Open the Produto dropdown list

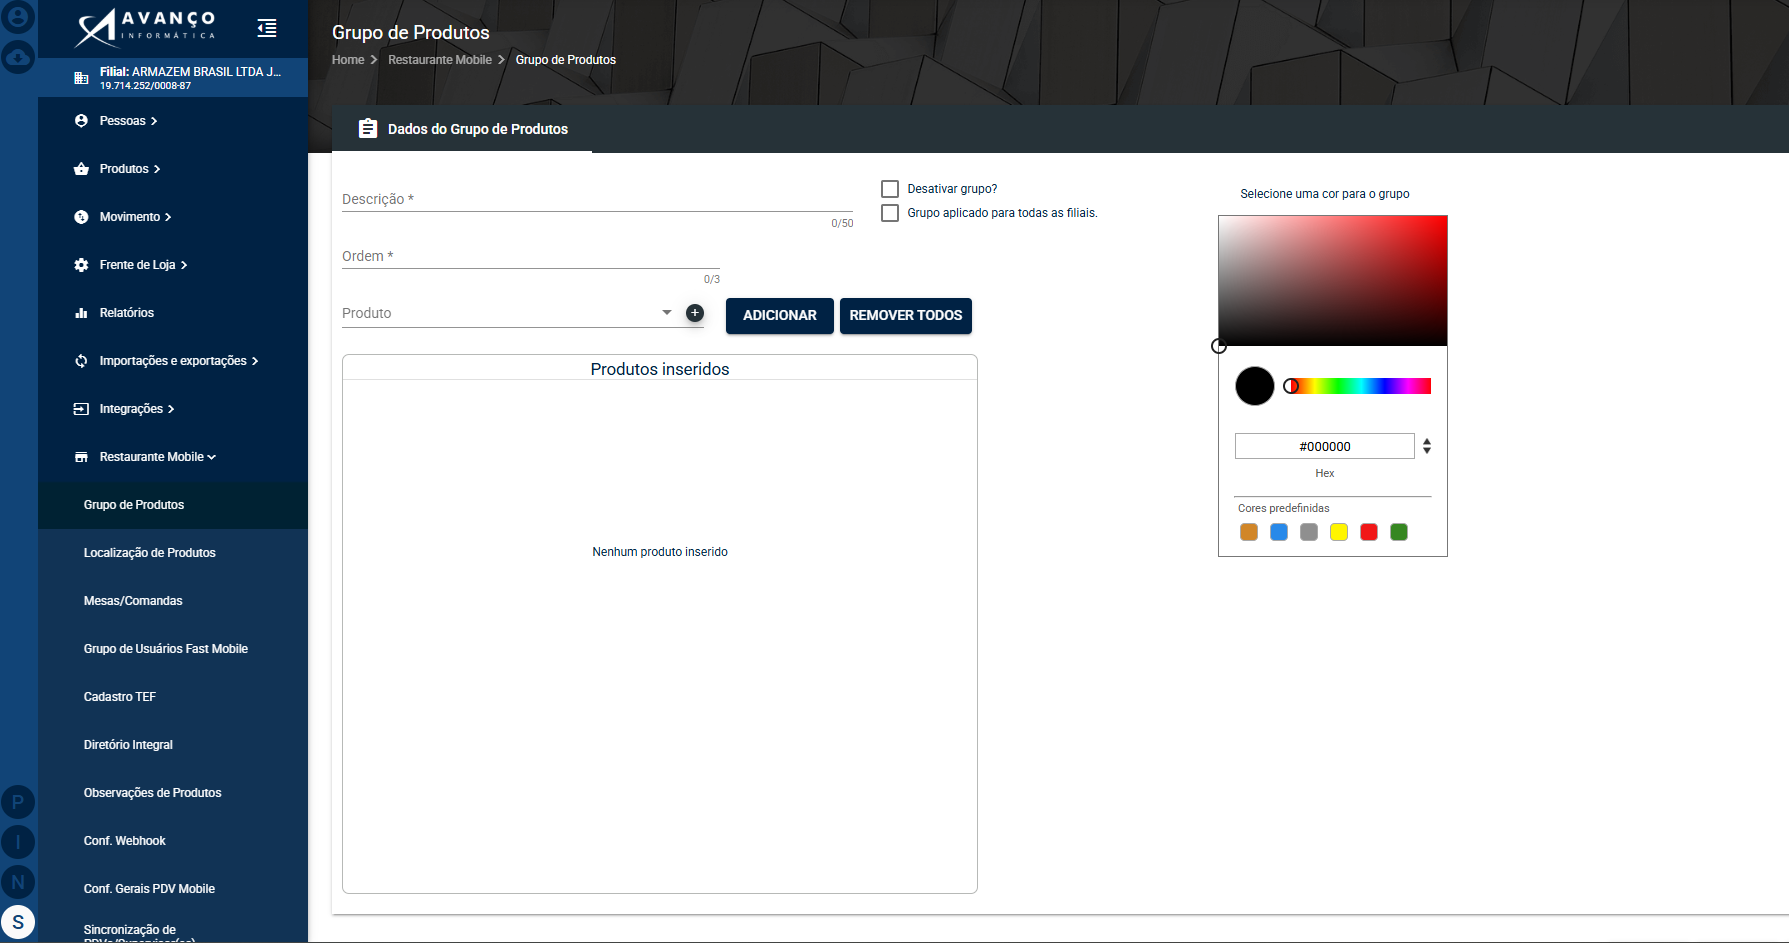[667, 313]
